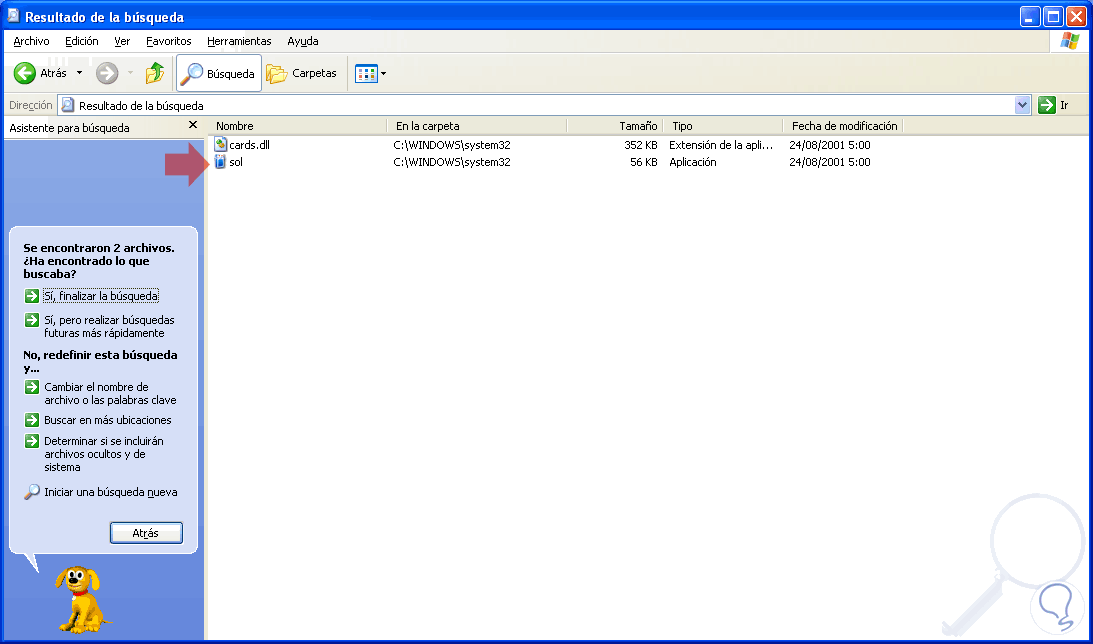Viewport: 1093px width, 644px height.
Task: Click Sí, finalizar la búsqueda link
Action: [101, 296]
